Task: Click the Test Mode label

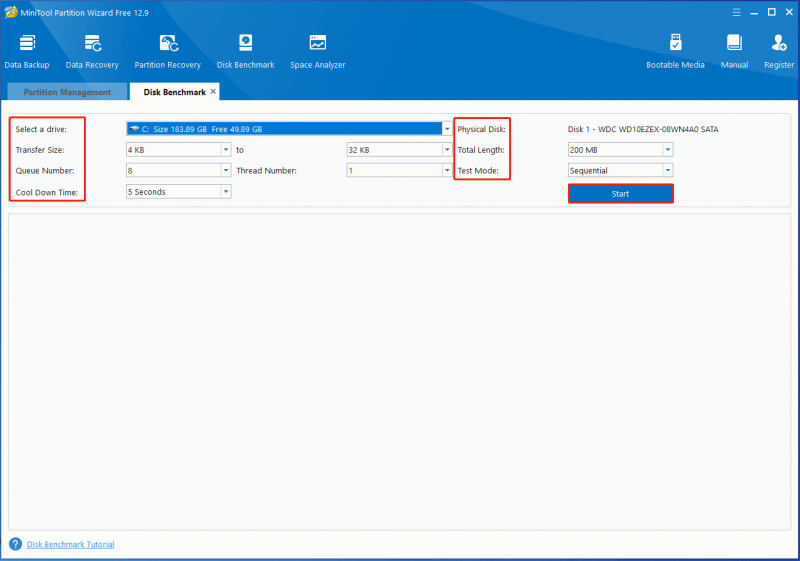Action: coord(478,170)
